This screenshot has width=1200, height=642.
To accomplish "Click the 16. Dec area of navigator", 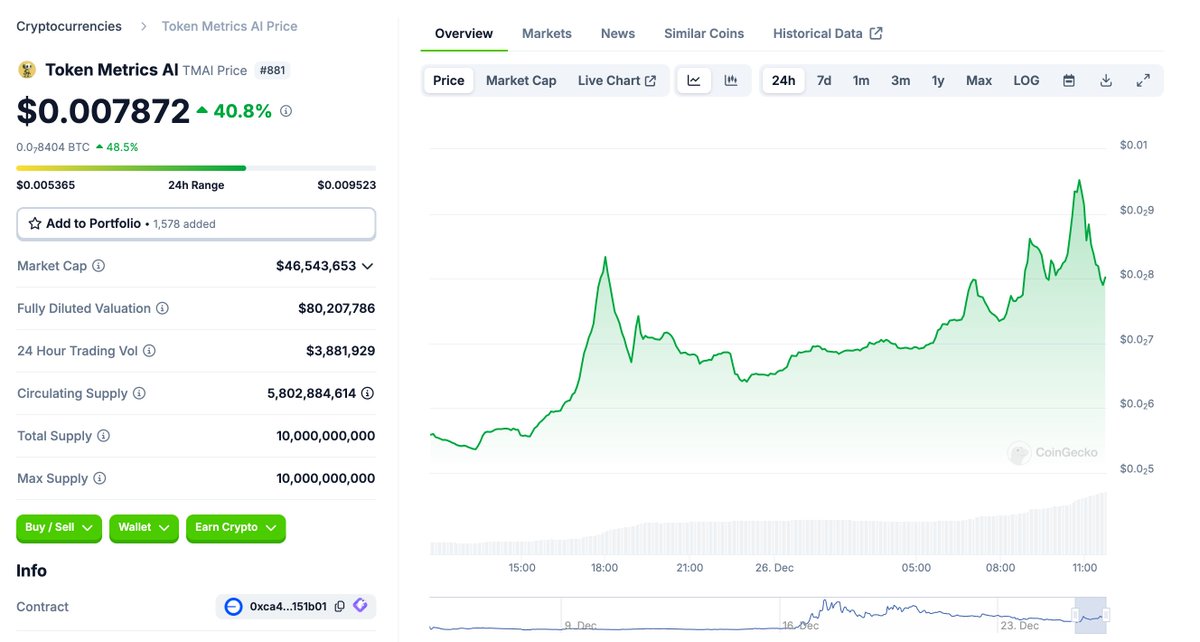I will (800, 625).
